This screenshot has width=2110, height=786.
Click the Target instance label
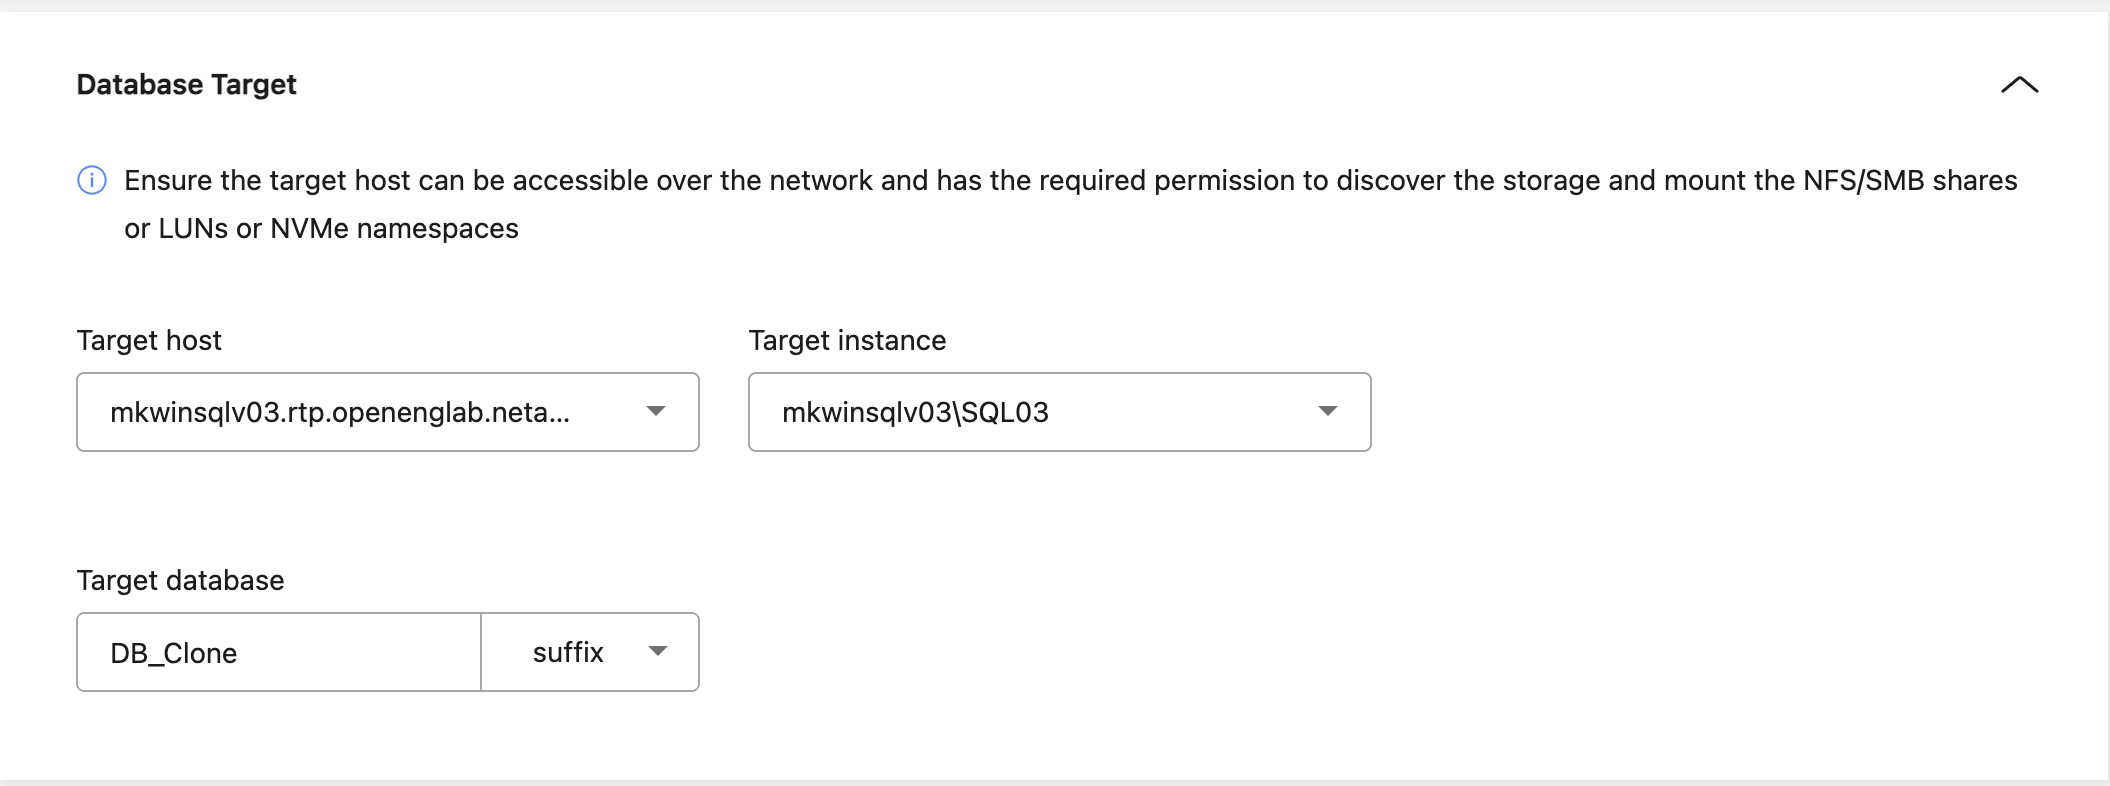pyautogui.click(x=847, y=341)
